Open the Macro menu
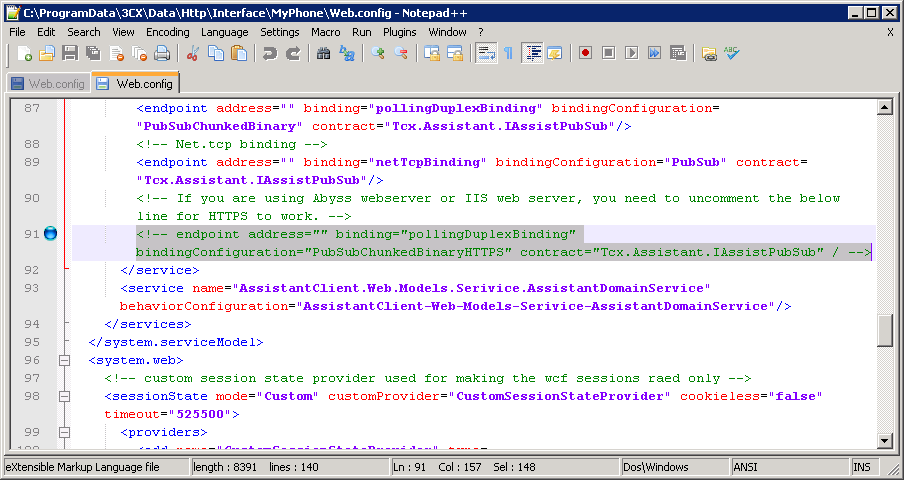The height and width of the screenshot is (480, 904). click(x=326, y=32)
